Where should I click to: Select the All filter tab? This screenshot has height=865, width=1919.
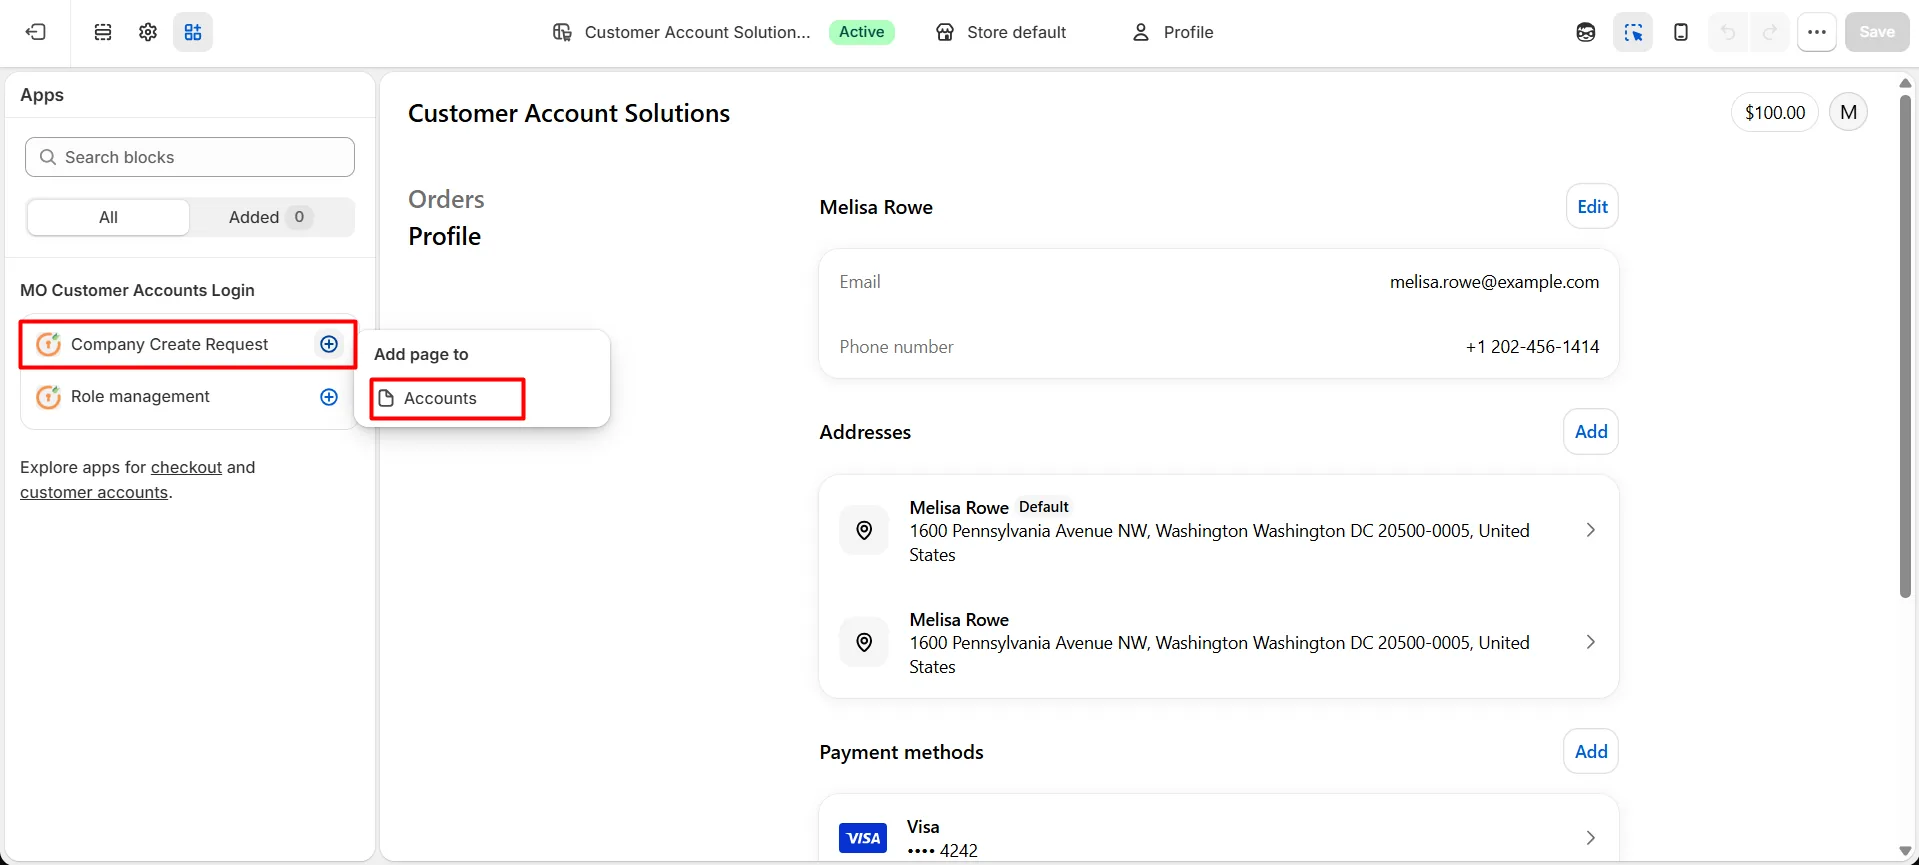pyautogui.click(x=108, y=217)
